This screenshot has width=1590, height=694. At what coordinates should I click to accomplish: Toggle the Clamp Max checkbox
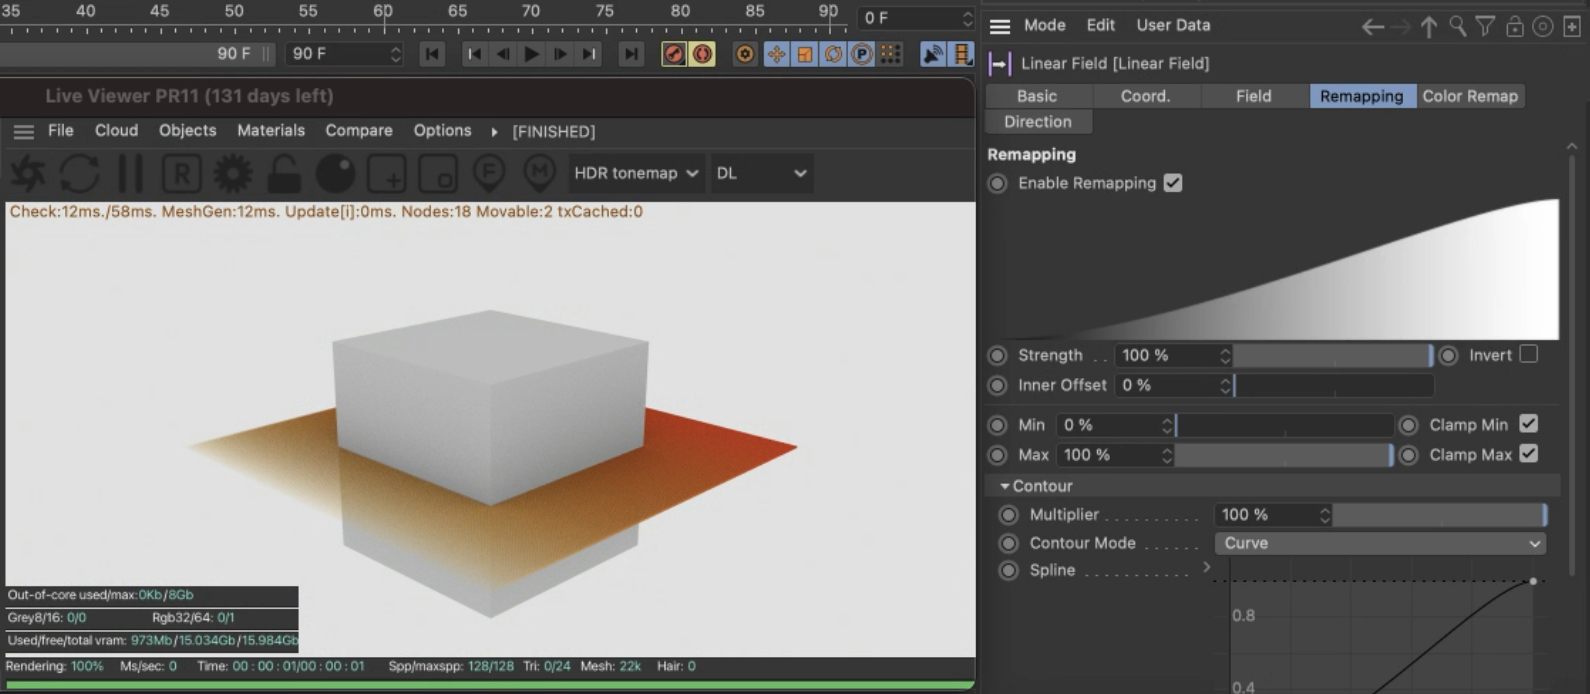coord(1528,454)
